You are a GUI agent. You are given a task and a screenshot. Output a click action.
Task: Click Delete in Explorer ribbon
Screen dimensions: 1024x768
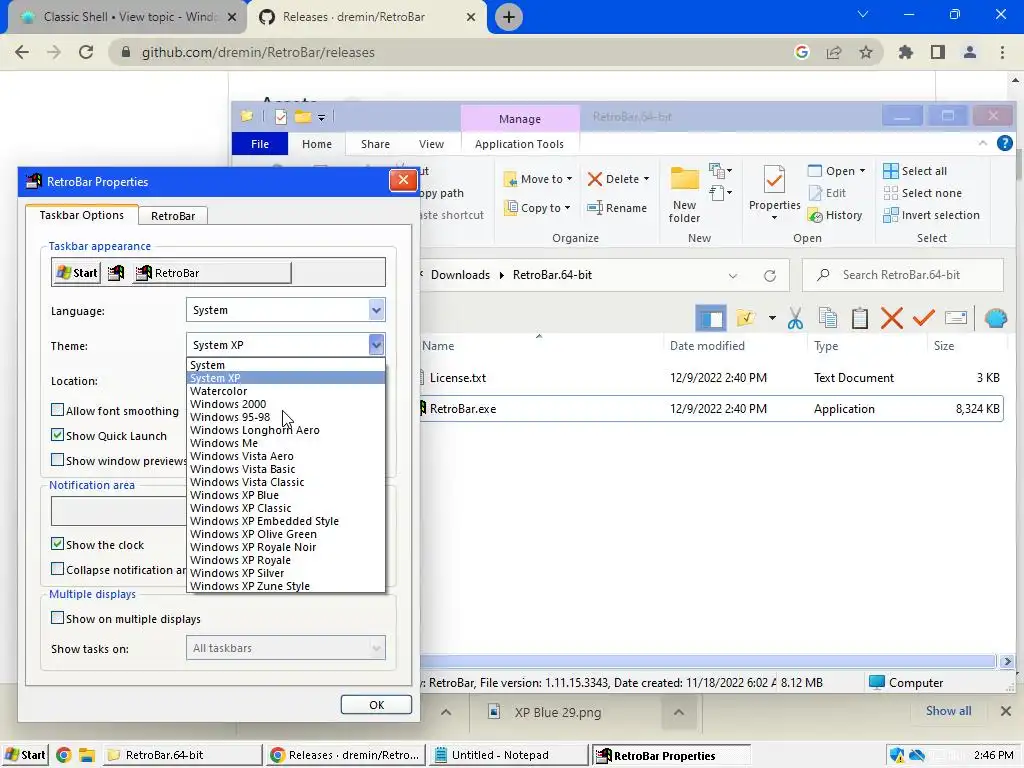point(618,179)
